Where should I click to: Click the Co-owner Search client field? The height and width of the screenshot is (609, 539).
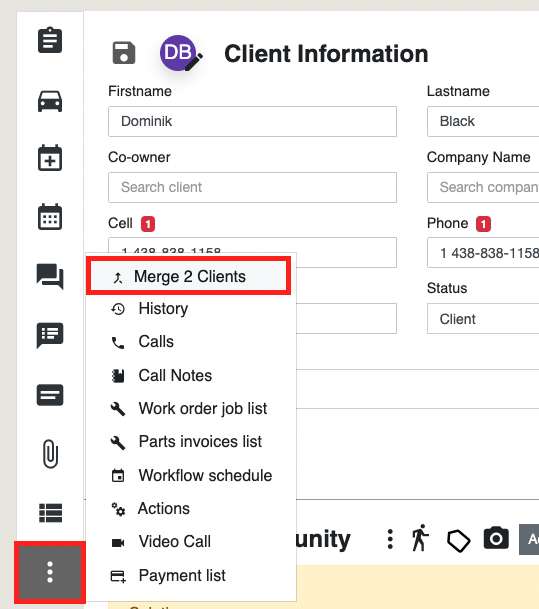tap(252, 188)
